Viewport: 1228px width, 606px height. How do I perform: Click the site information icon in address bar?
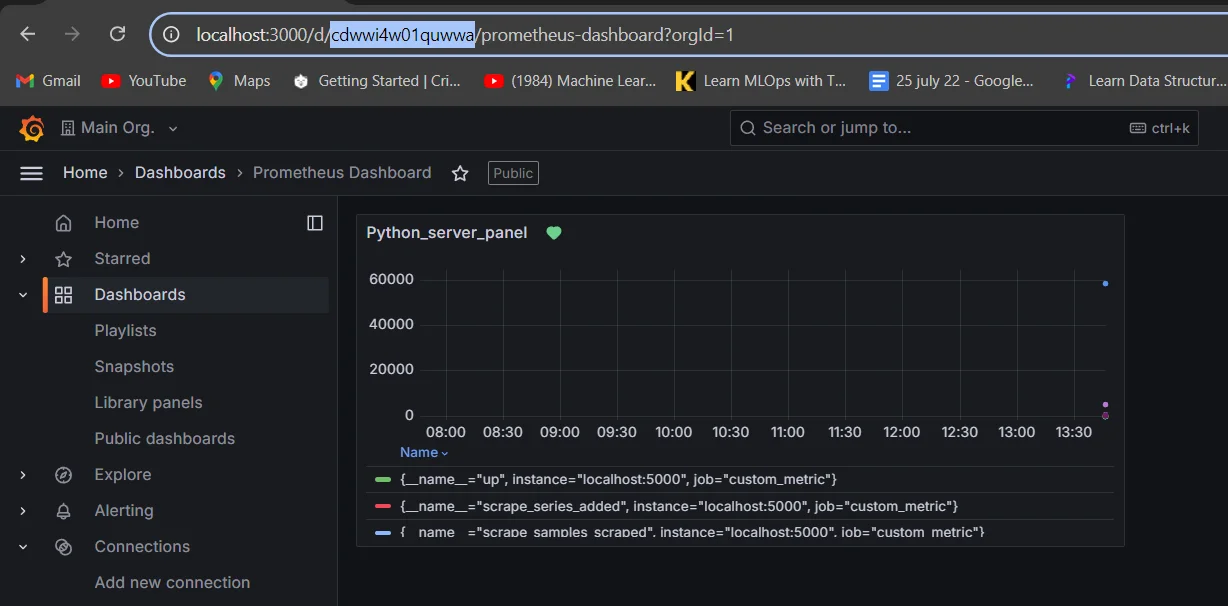171,34
